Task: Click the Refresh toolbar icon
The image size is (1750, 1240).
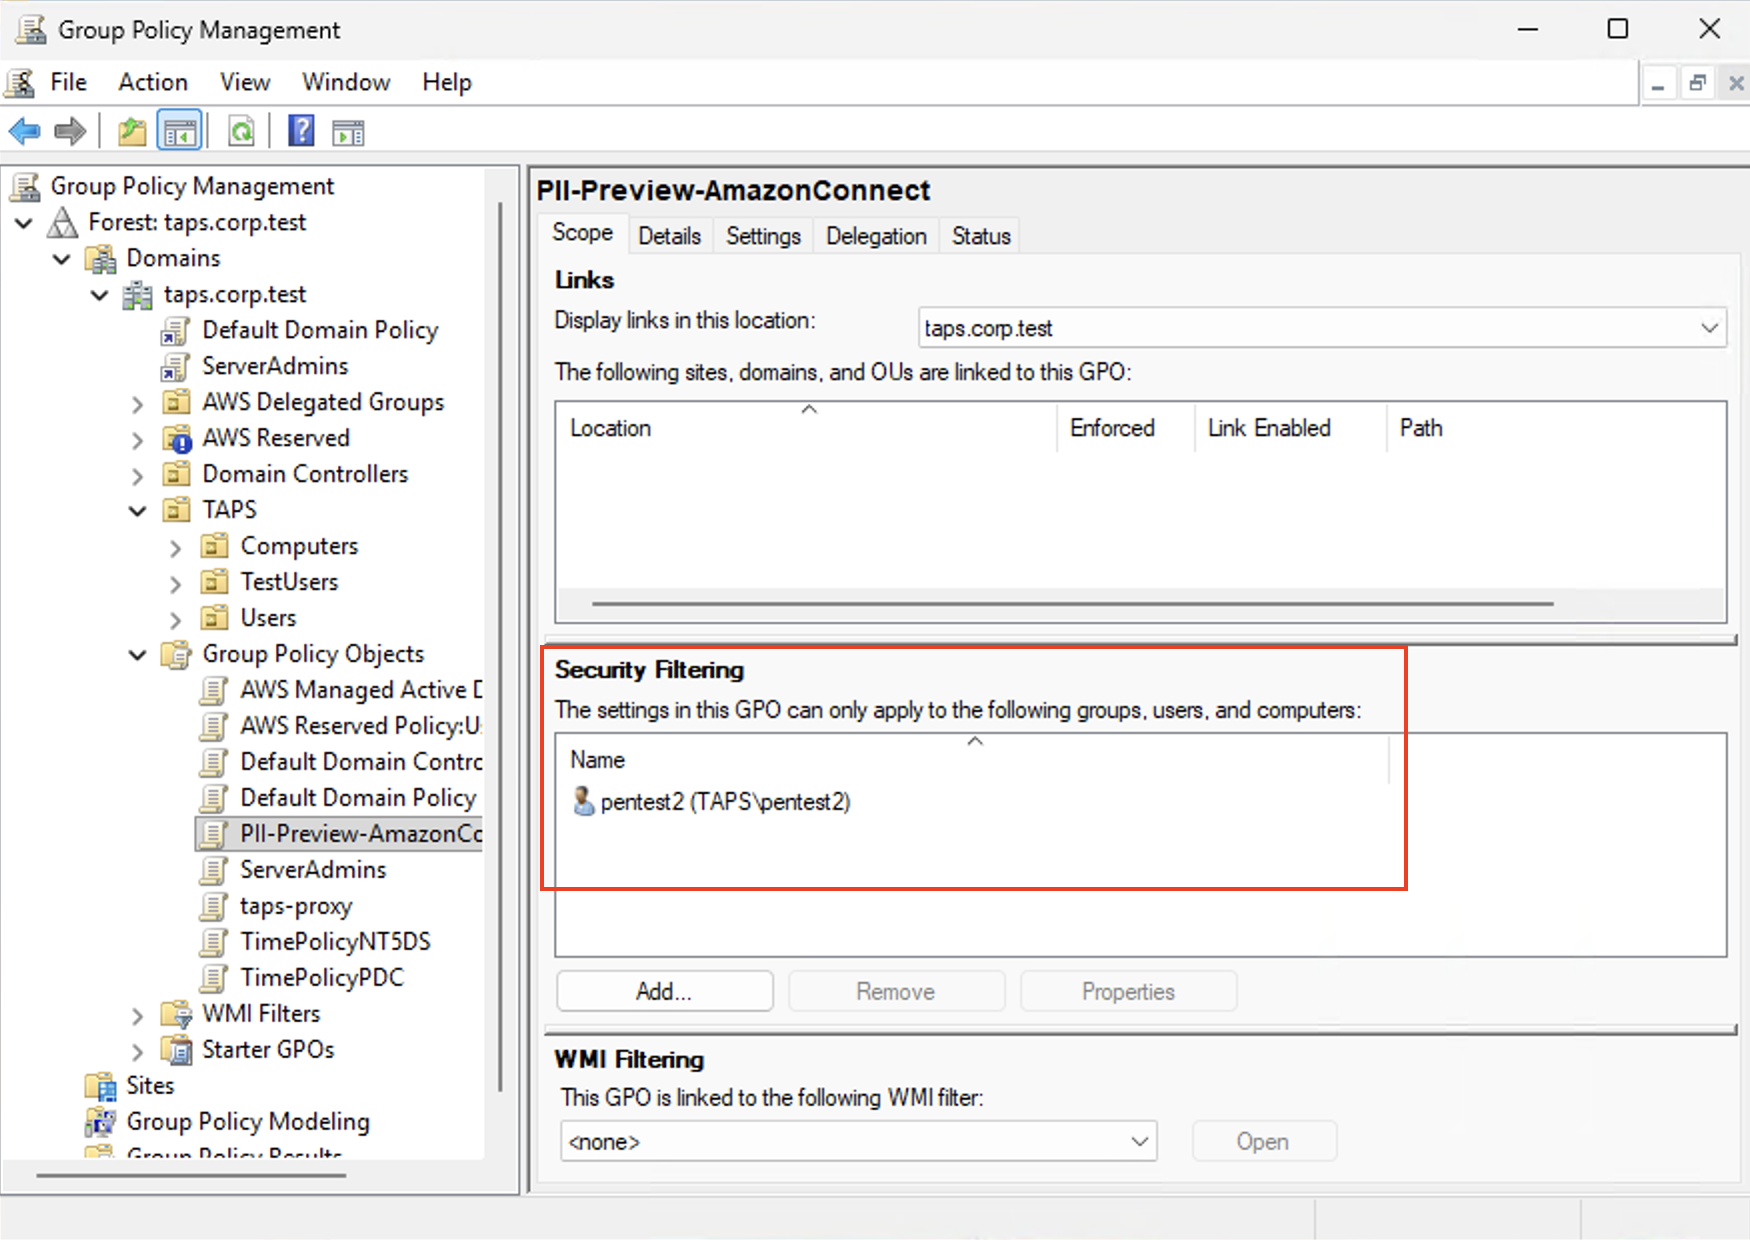Action: coord(241,131)
